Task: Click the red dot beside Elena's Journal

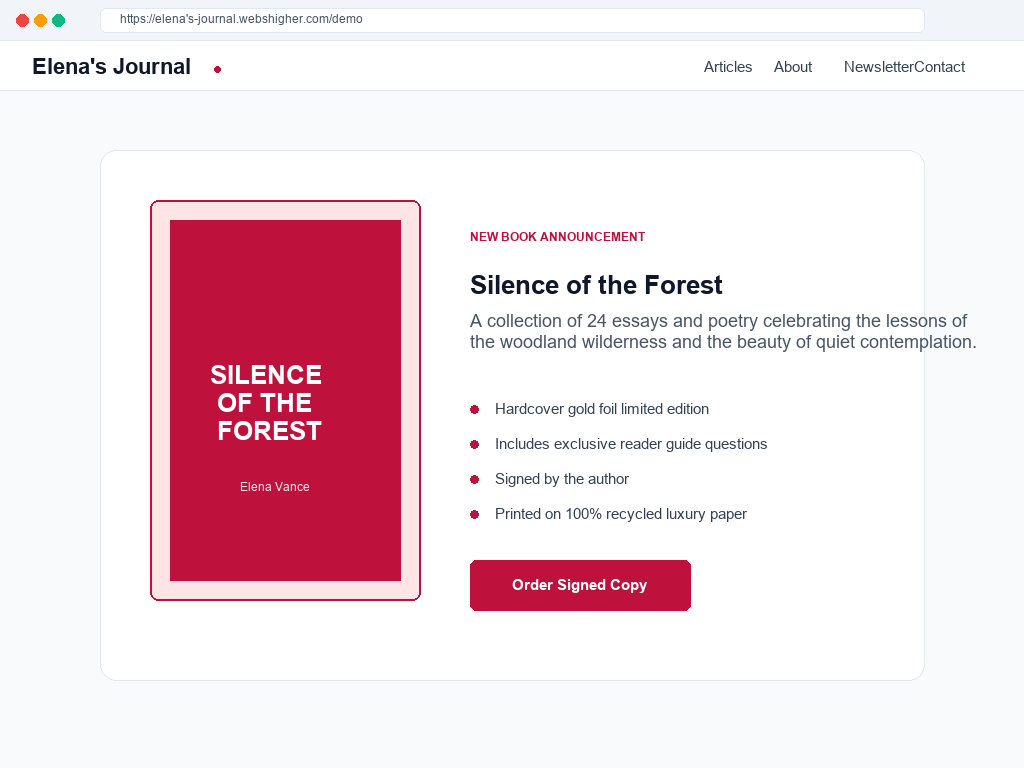Action: click(x=217, y=69)
